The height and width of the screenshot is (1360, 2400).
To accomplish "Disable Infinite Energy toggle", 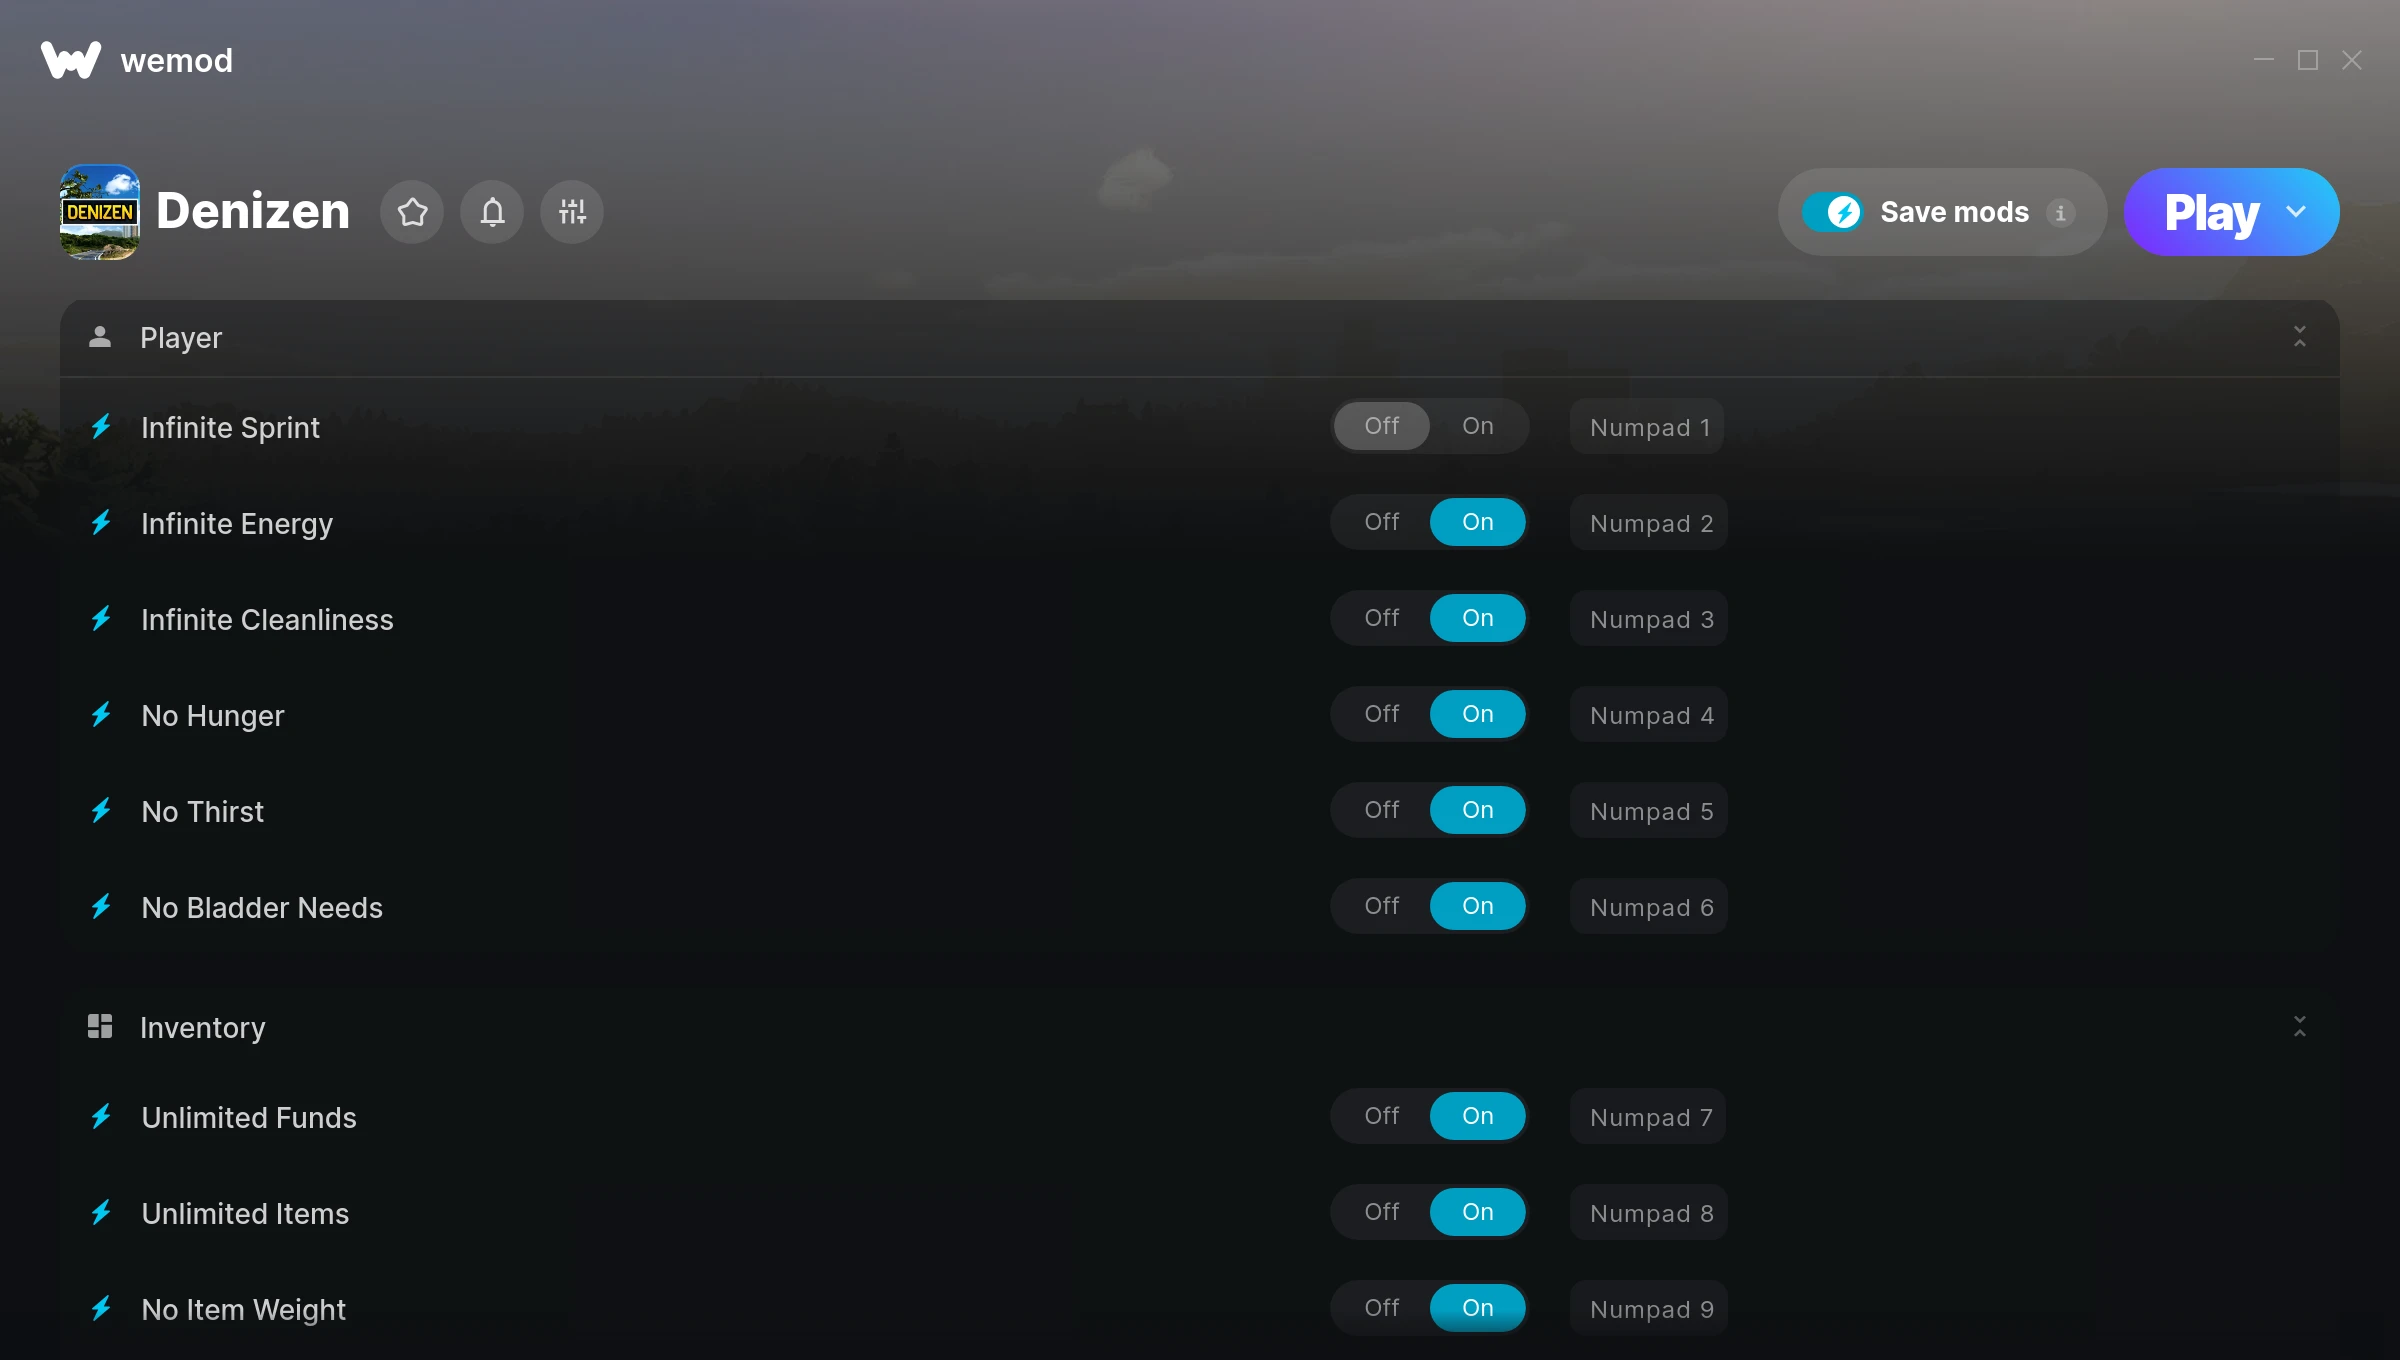I will click(1381, 521).
